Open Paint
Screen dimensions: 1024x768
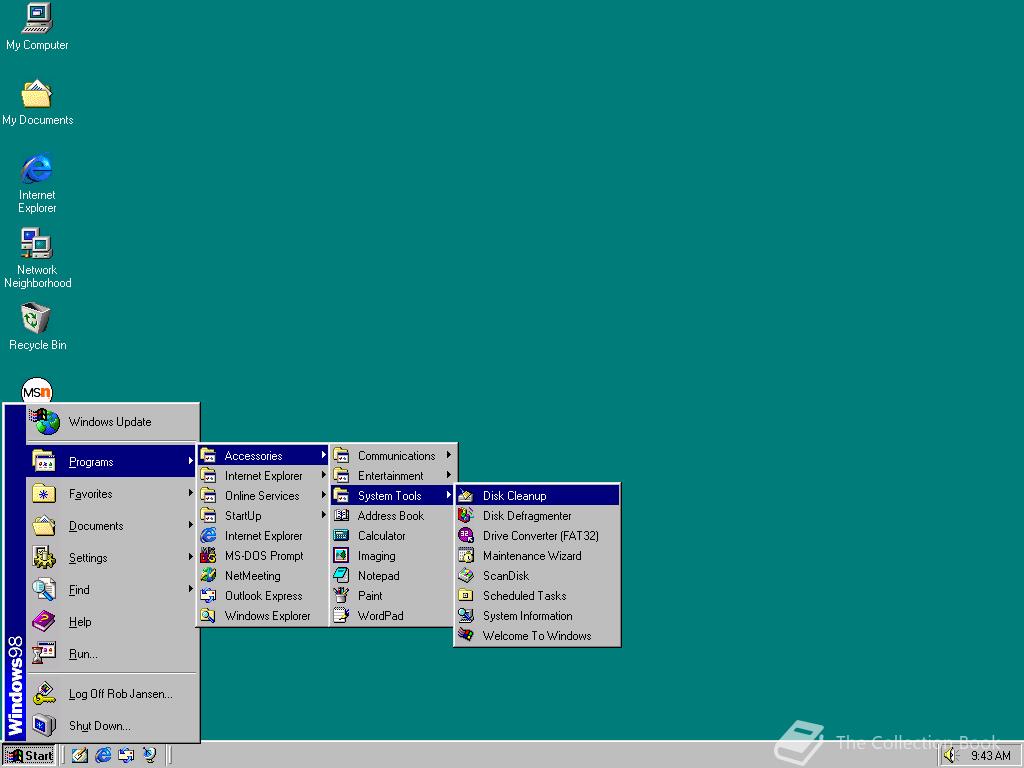392,596
